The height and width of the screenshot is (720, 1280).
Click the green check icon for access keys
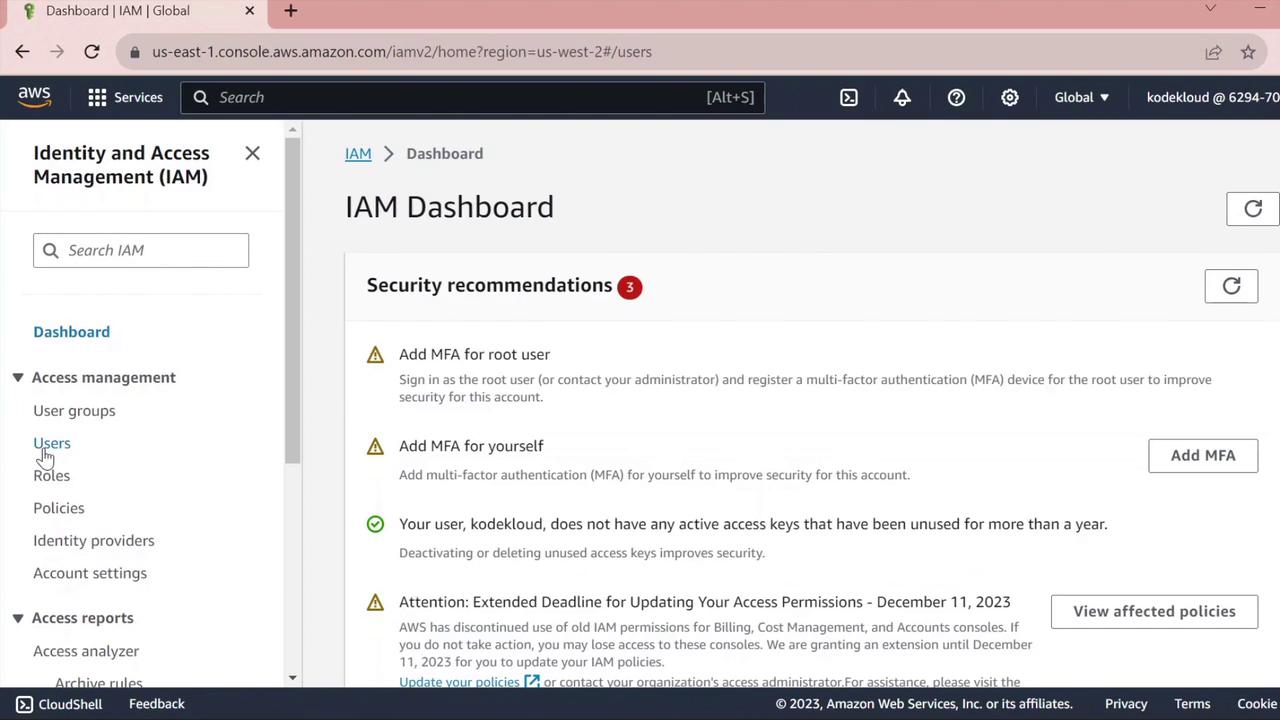pos(375,524)
